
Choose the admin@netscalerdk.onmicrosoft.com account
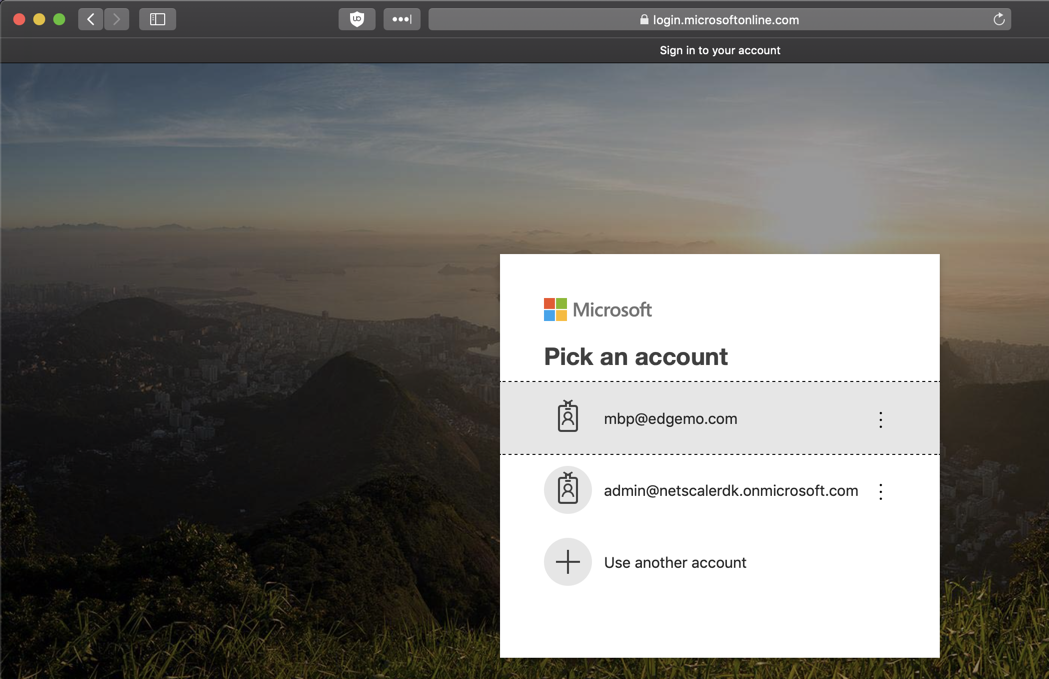coord(720,490)
